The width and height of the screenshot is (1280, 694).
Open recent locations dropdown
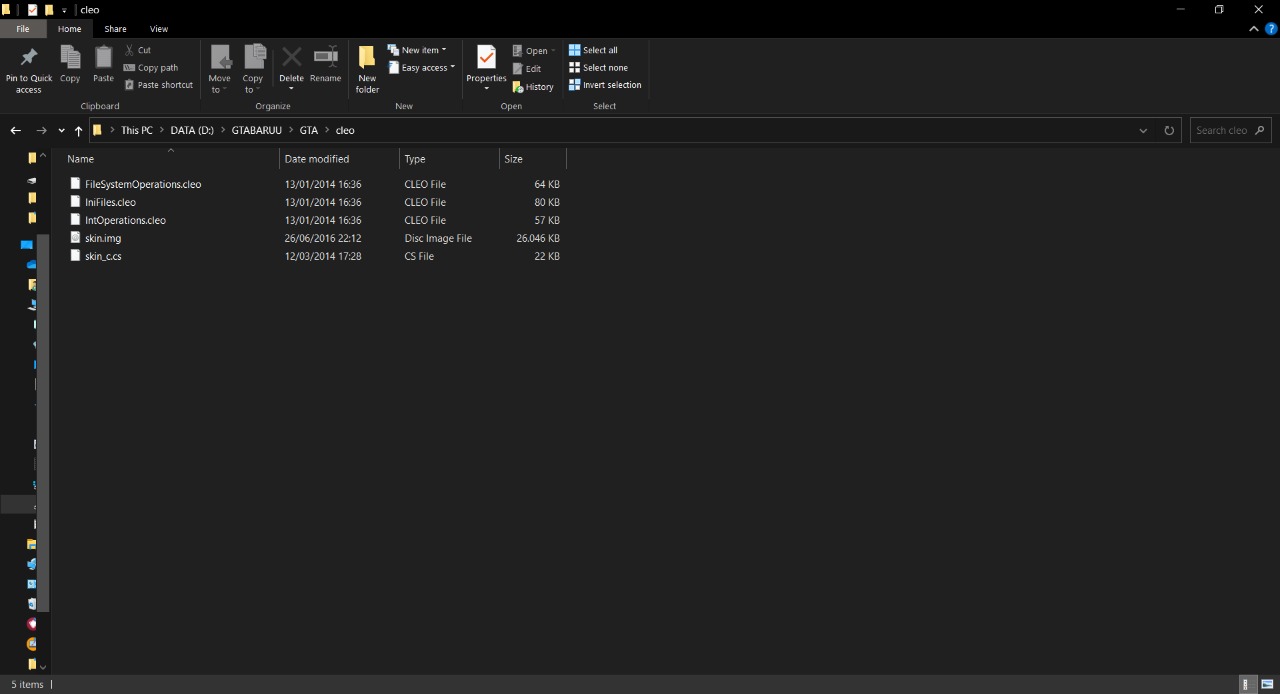[62, 131]
